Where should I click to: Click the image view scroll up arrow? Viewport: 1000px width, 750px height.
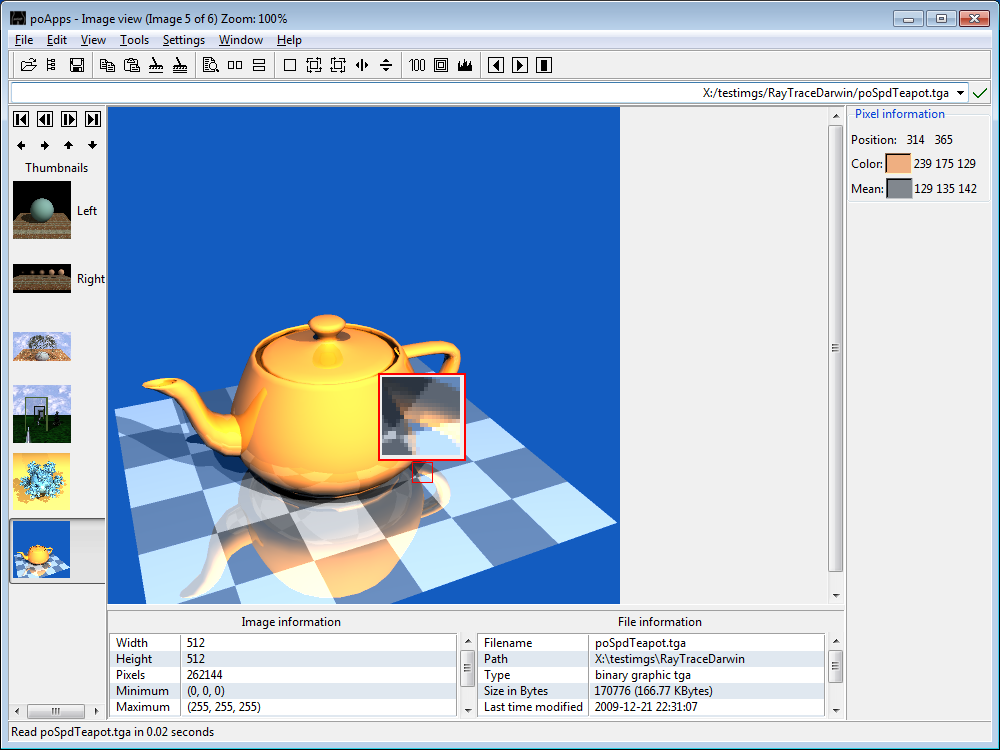pos(835,116)
